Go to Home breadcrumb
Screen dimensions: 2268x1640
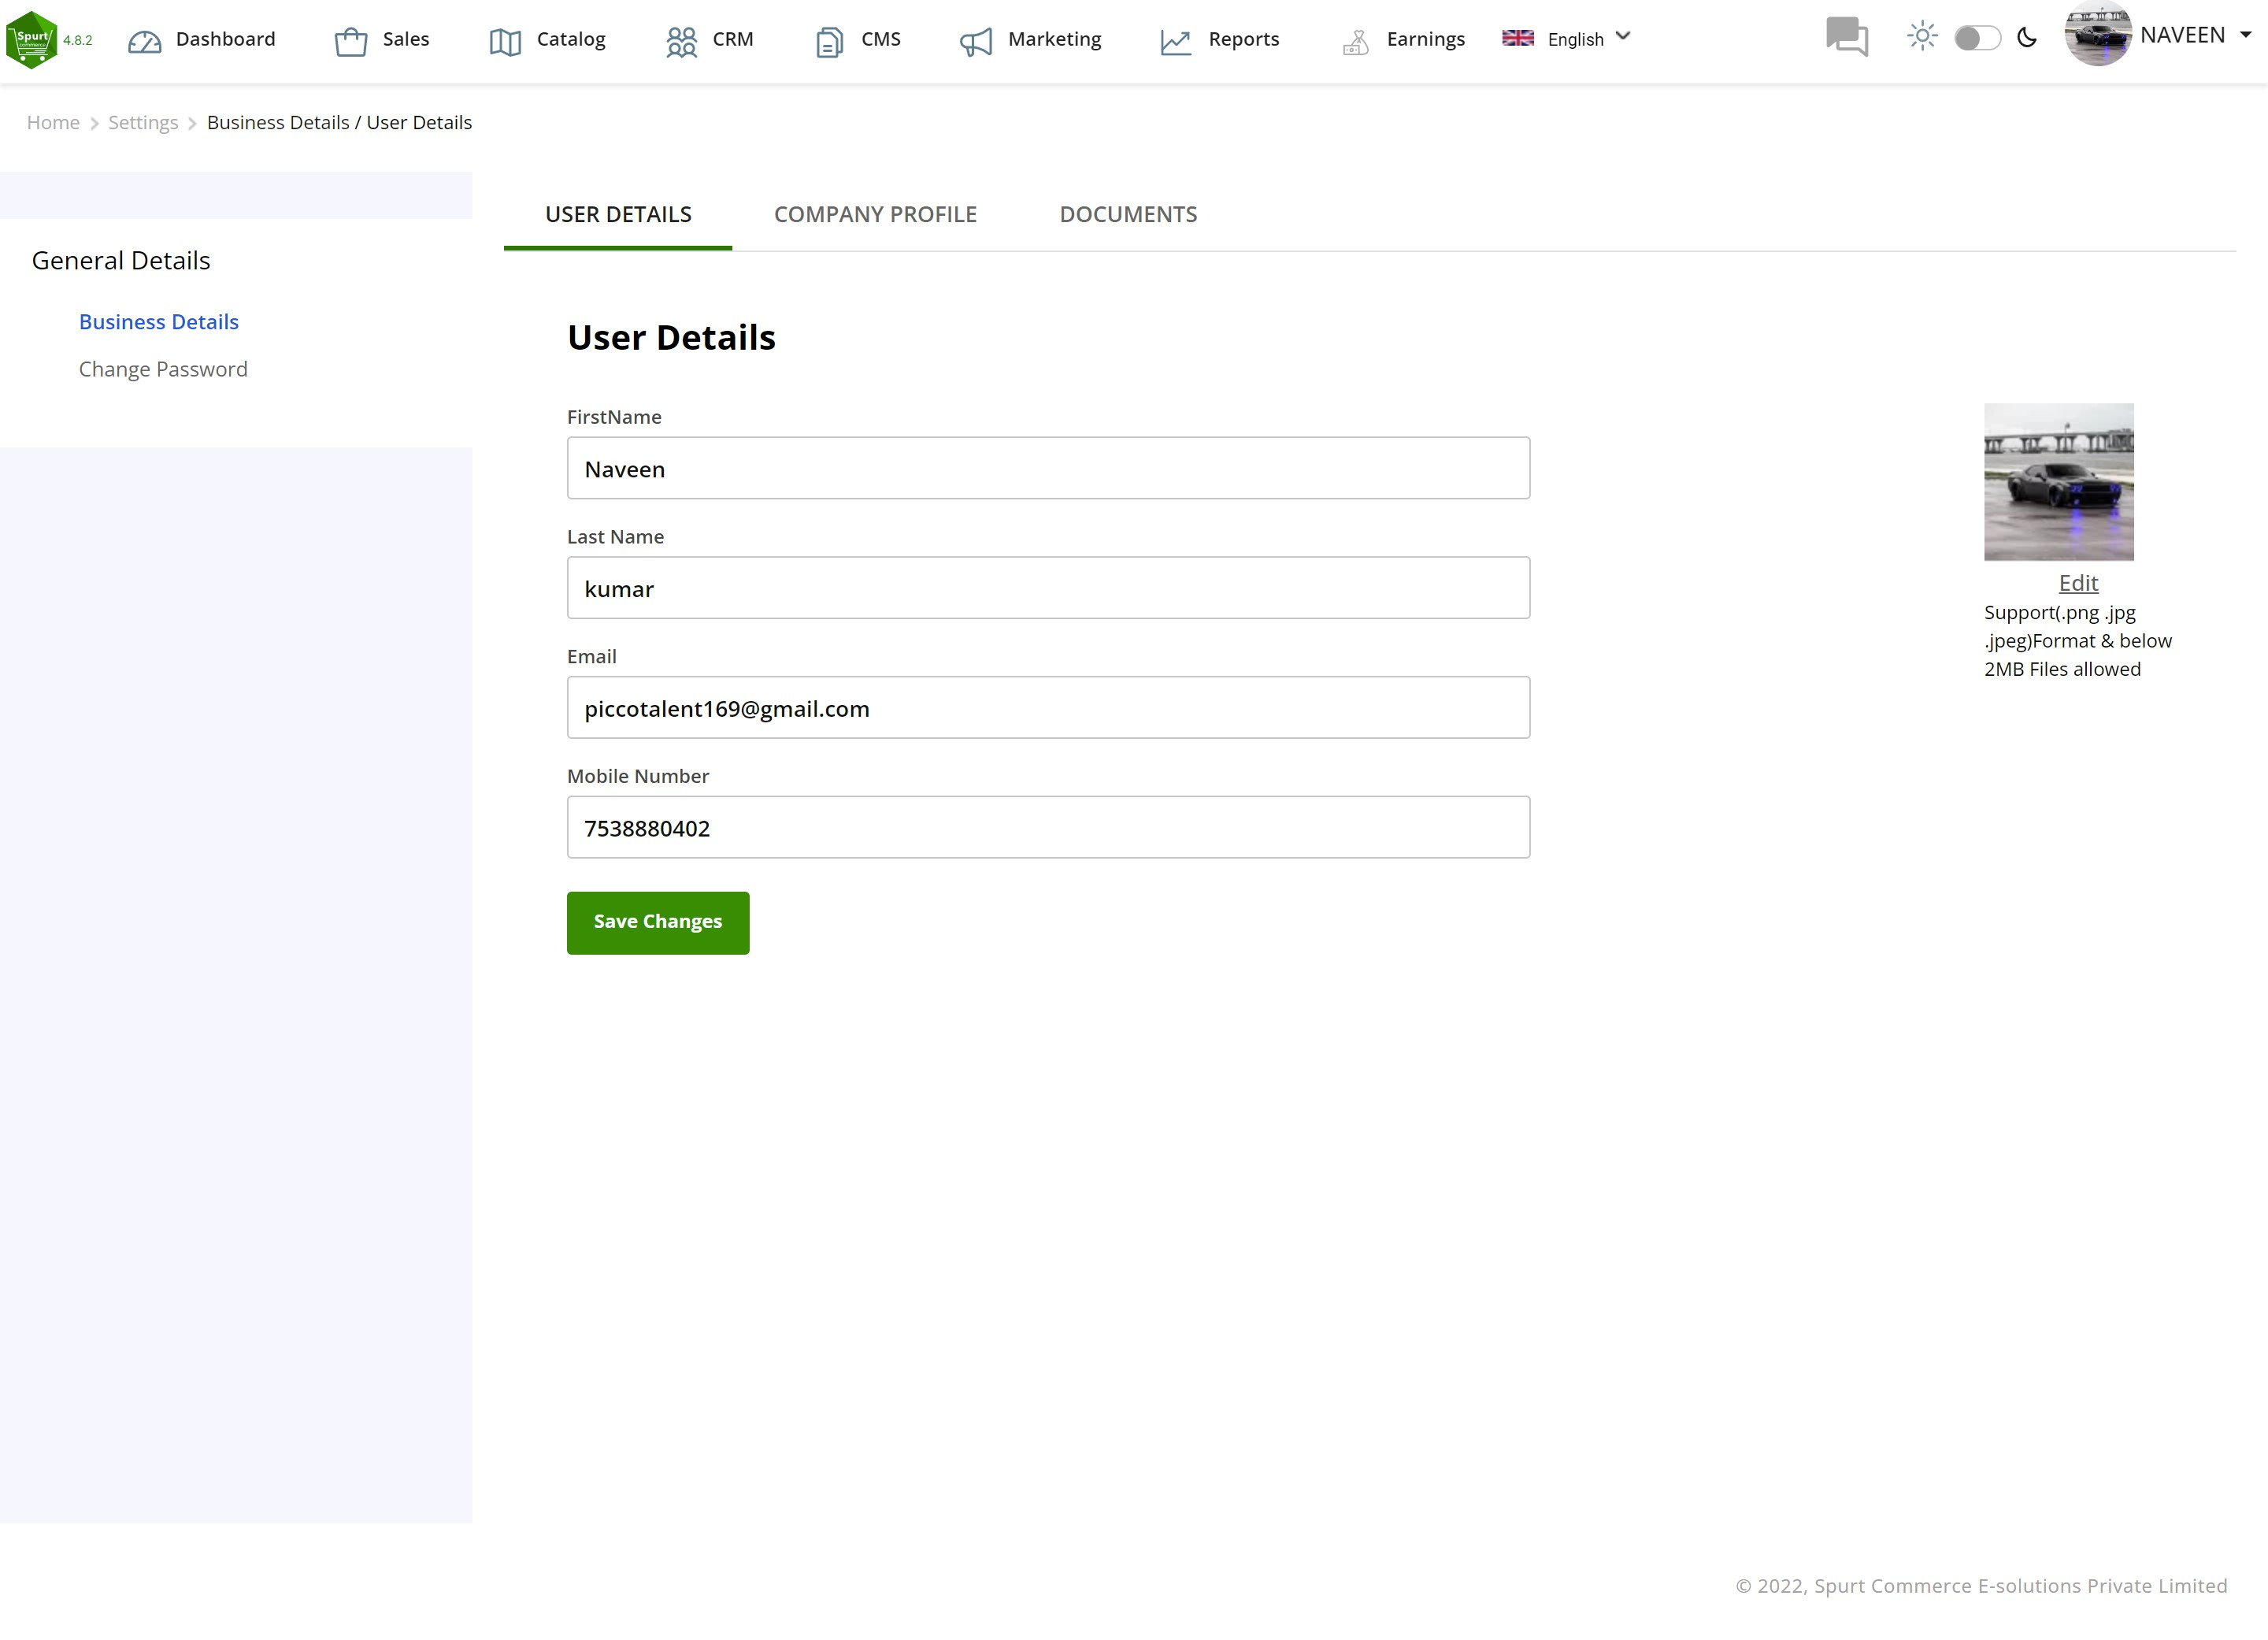[x=53, y=122]
